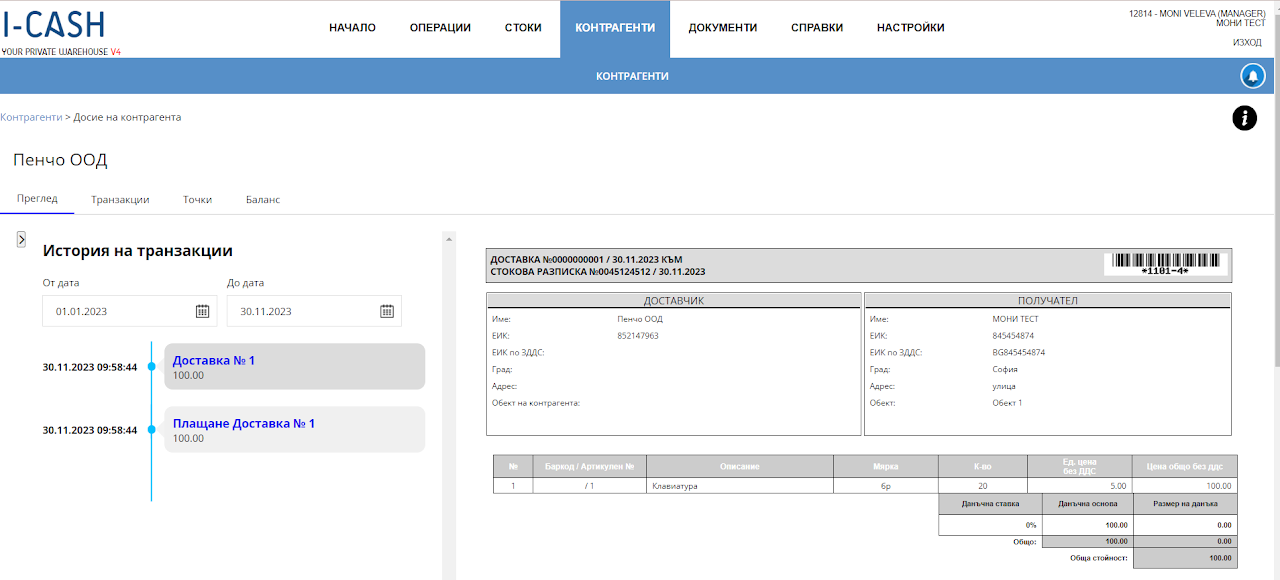Open the notifications bell icon
Viewport: 1280px width, 580px height.
(1252, 76)
